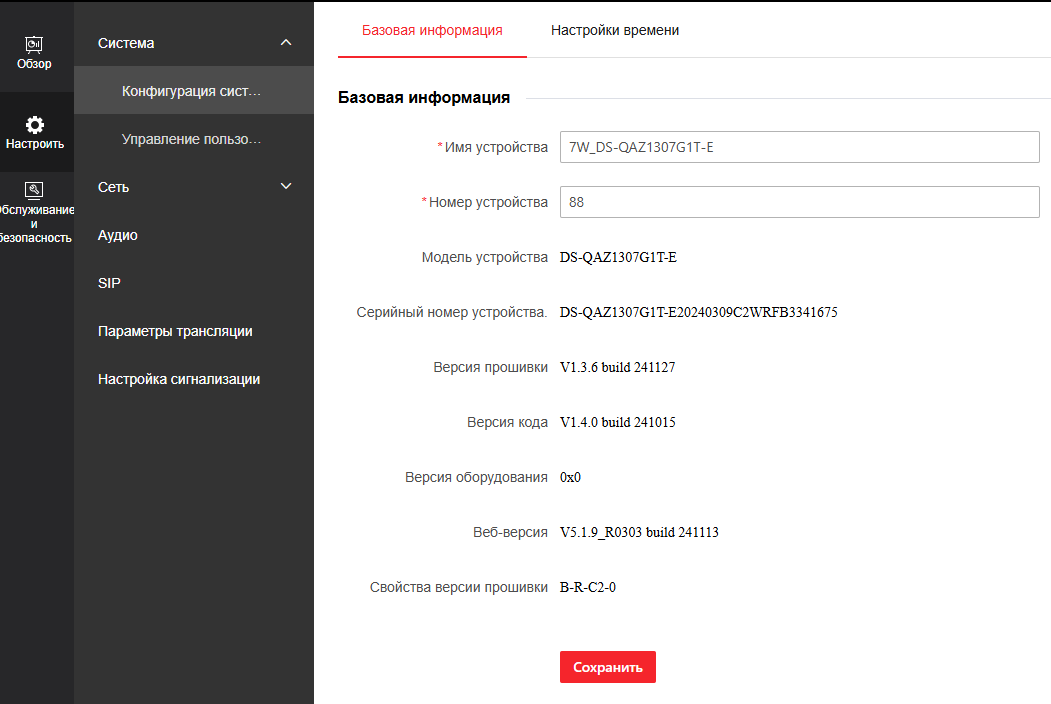
Task: Expand the Сеть section chevron
Action: point(286,186)
